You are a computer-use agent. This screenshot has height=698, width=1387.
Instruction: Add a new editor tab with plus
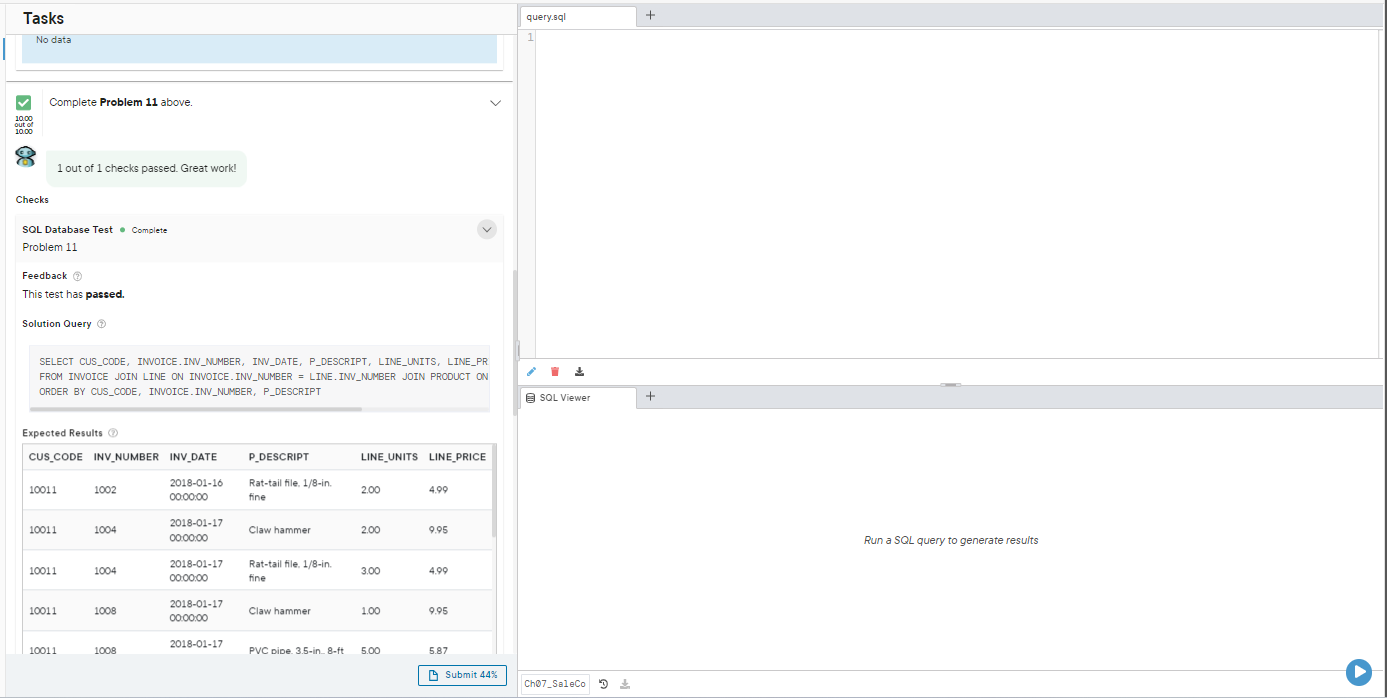click(651, 15)
